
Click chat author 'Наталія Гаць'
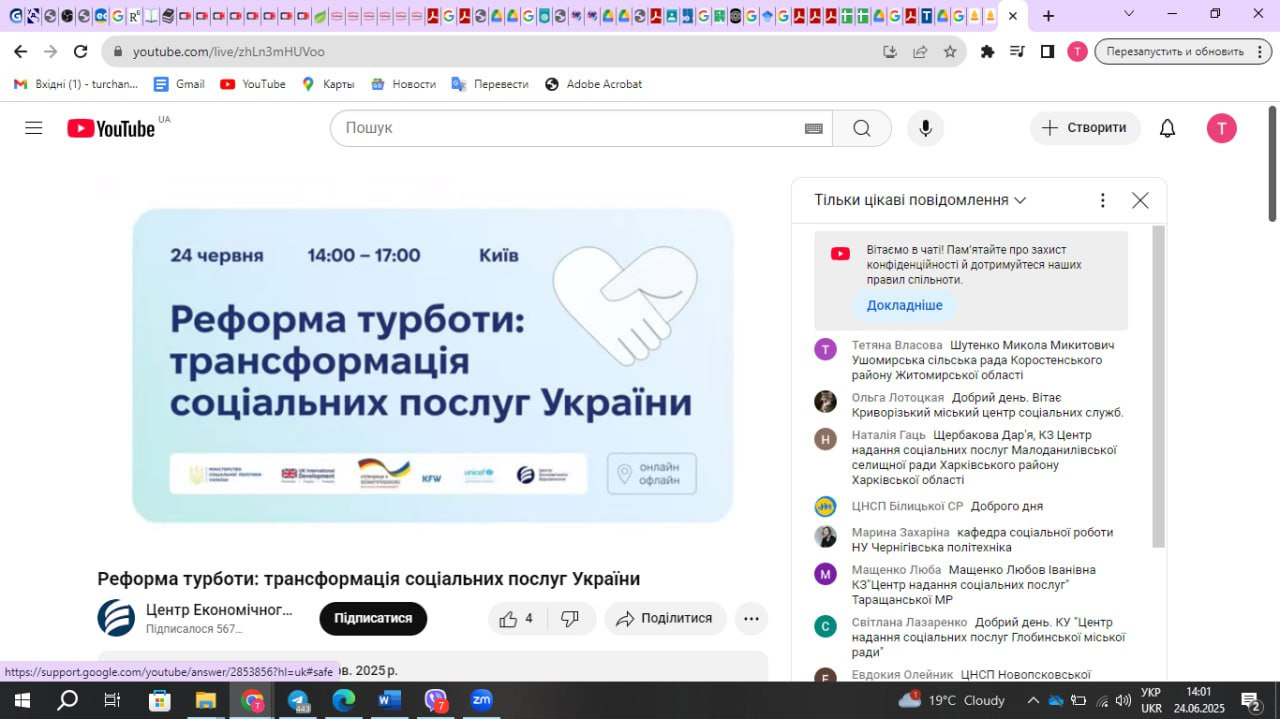coord(889,435)
